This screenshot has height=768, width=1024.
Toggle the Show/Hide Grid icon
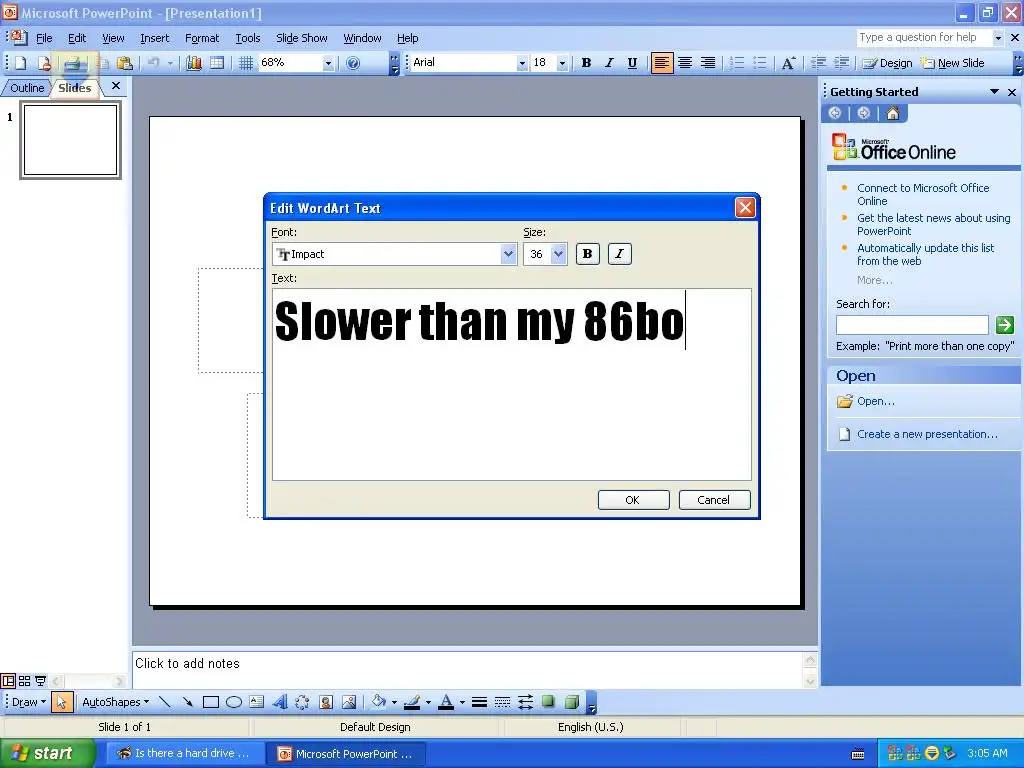(246, 63)
